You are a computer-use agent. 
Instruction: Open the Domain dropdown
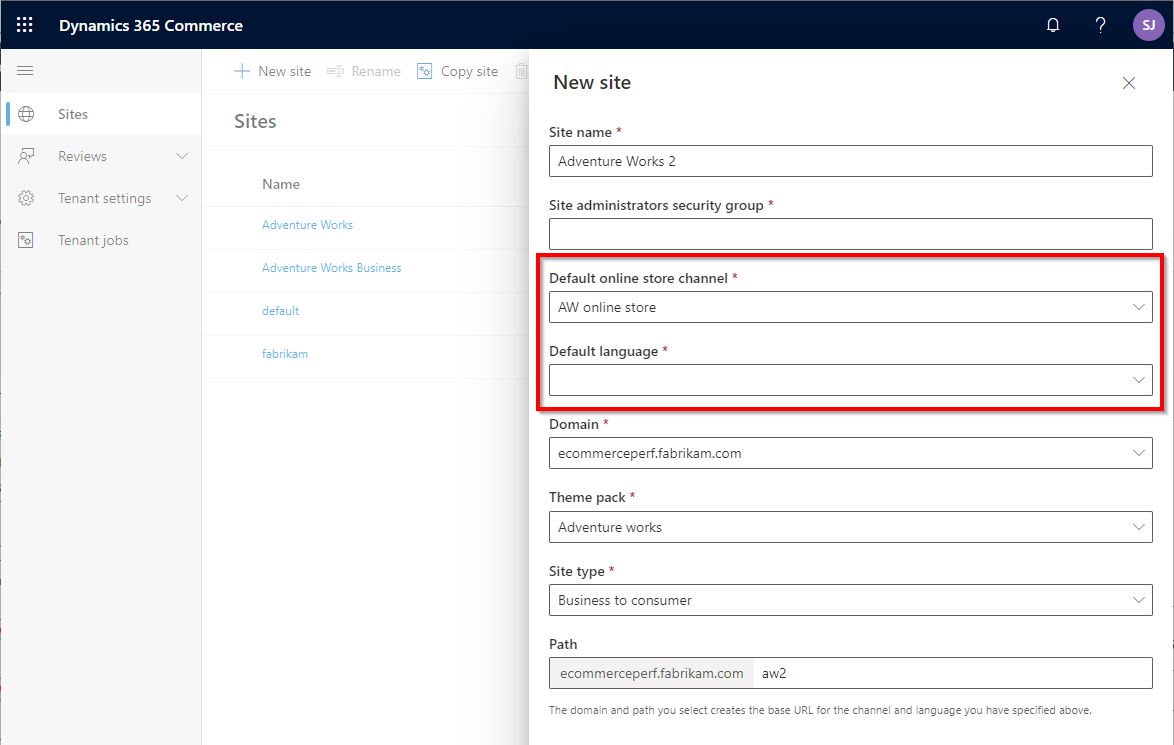(851, 453)
